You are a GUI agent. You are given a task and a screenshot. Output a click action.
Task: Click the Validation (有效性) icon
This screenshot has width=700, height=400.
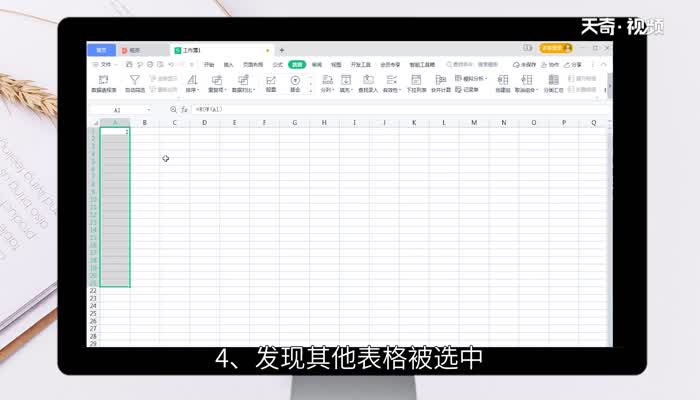392,80
